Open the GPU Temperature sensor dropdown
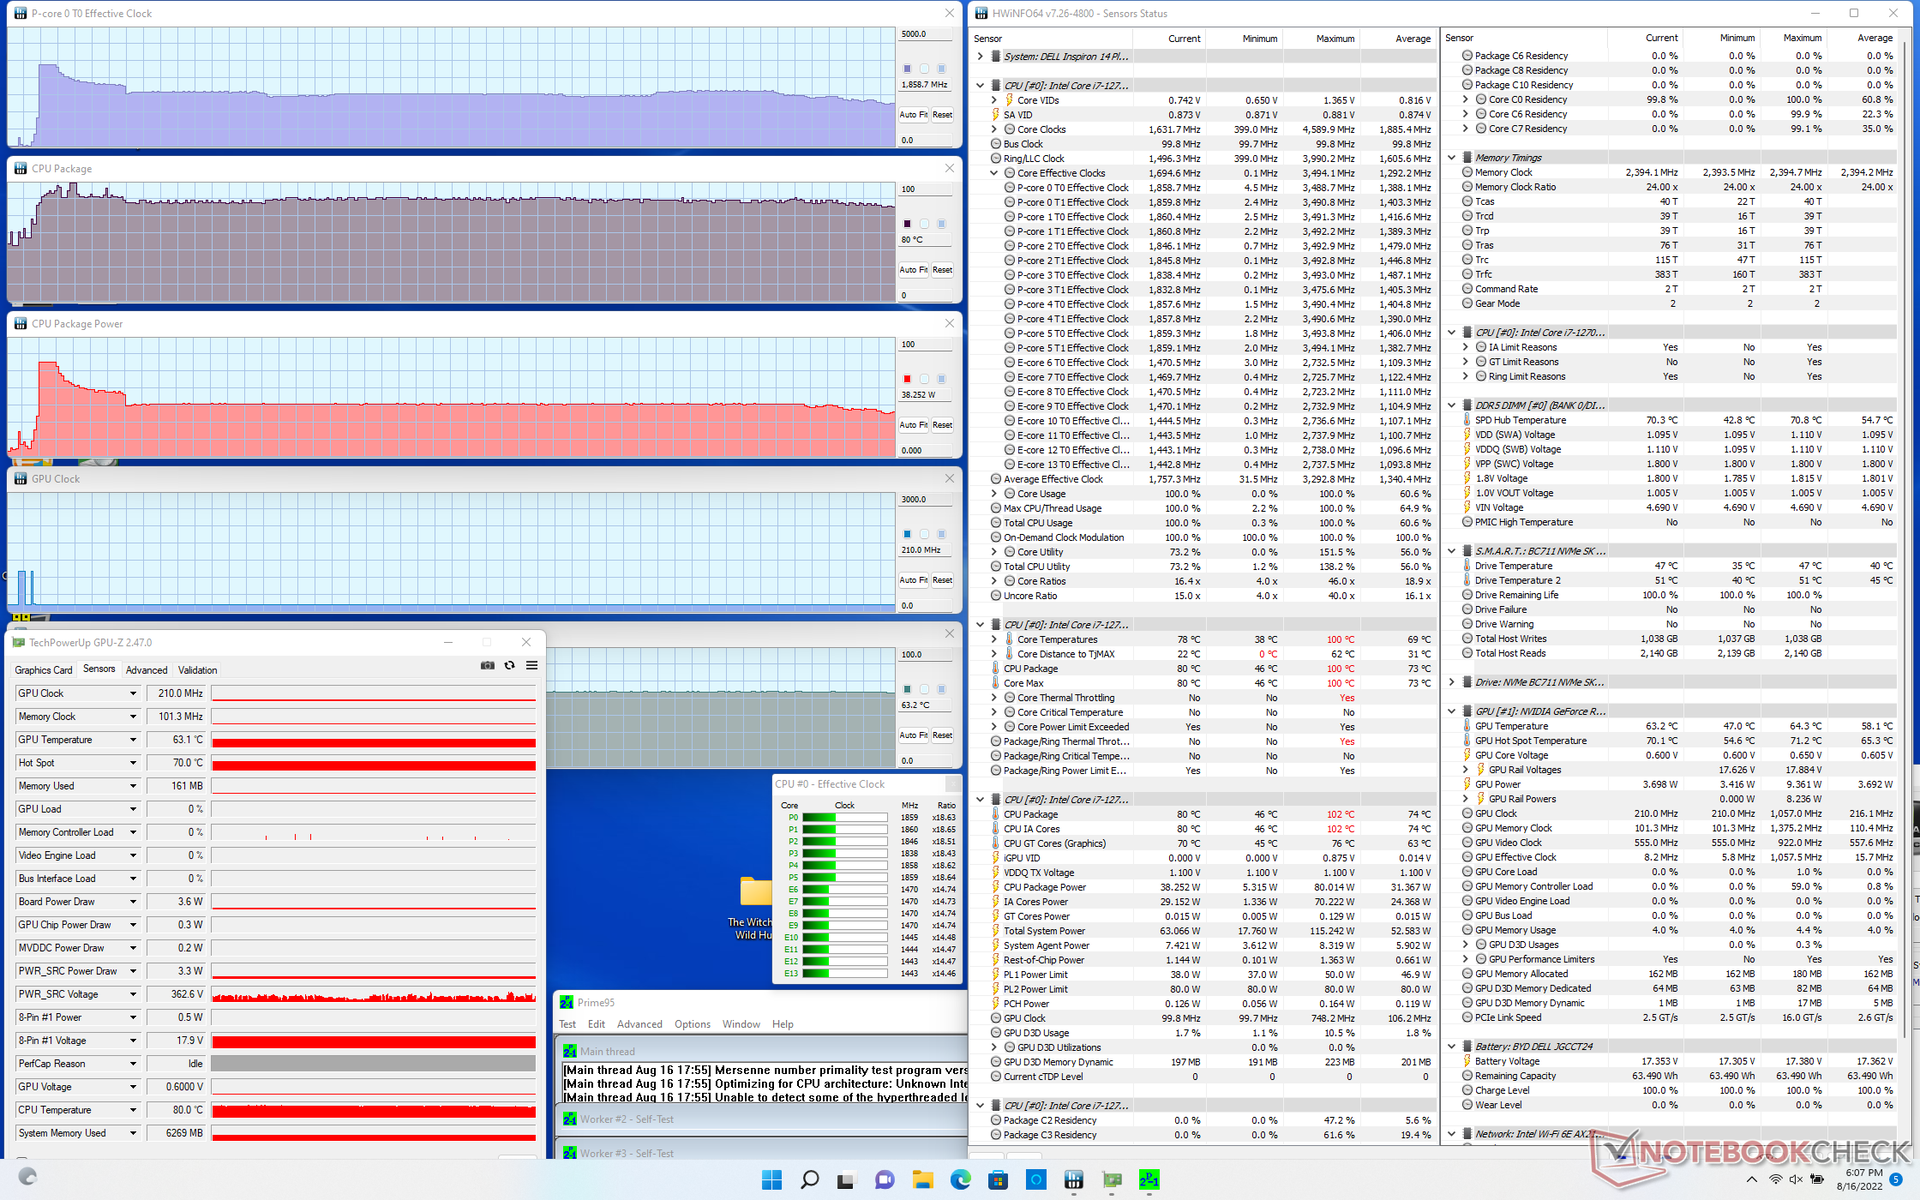Screen dimensions: 1920x1200 132,740
